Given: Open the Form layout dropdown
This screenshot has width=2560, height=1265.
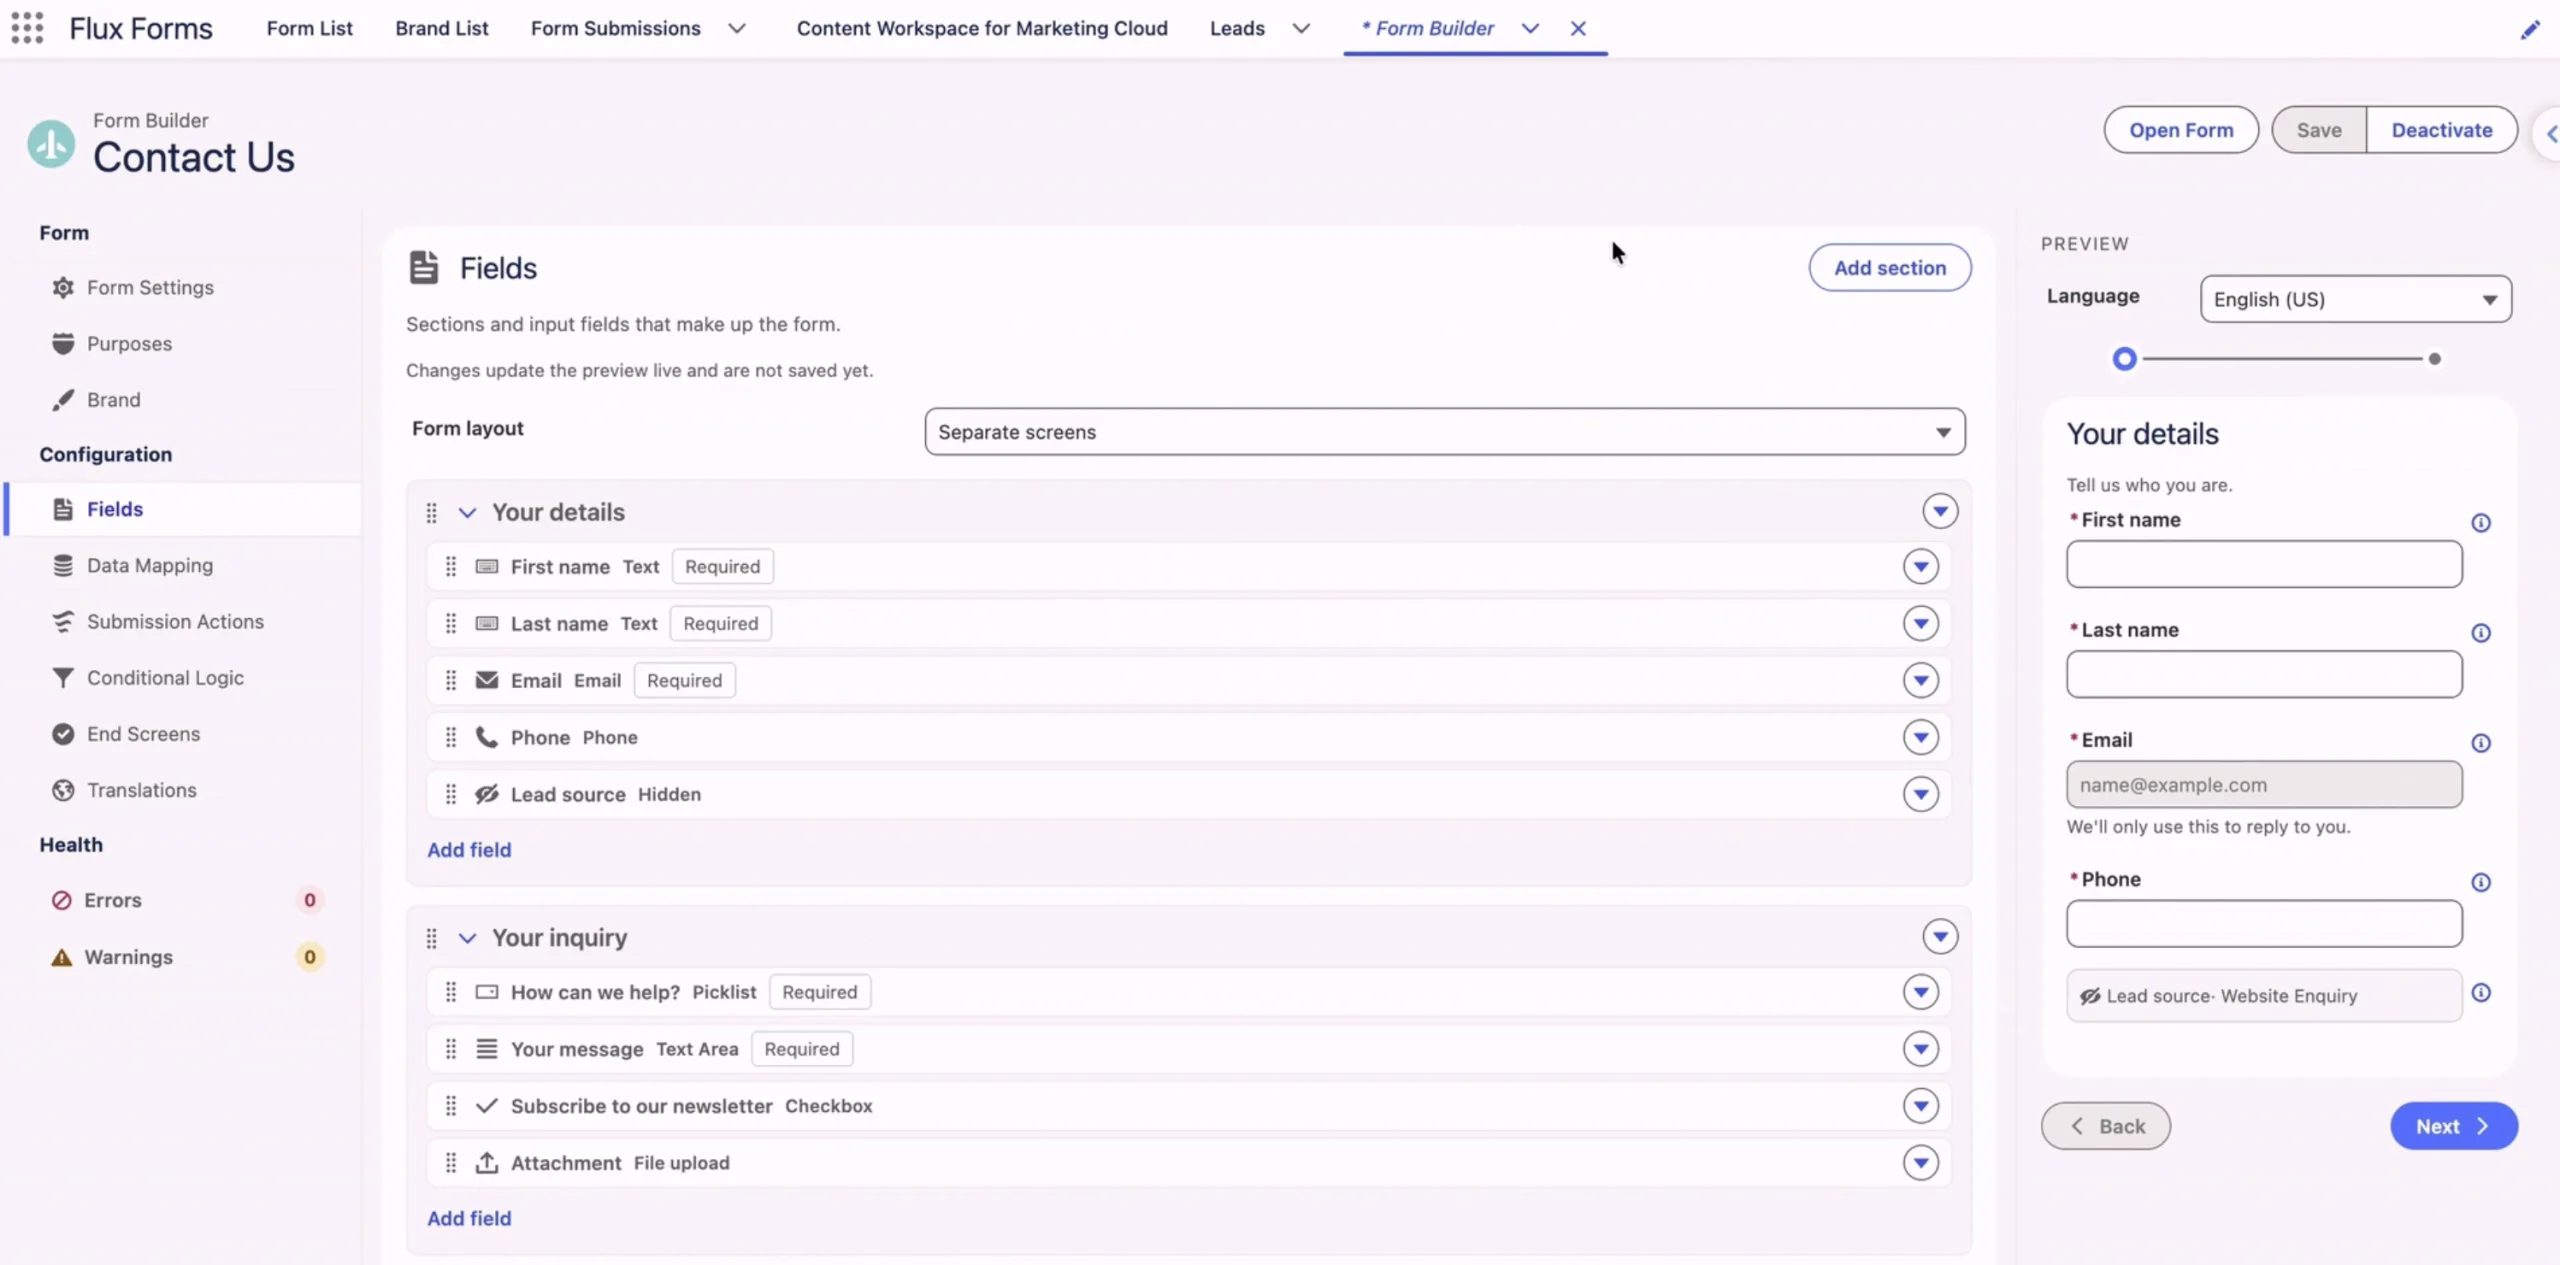Looking at the screenshot, I should 1444,431.
